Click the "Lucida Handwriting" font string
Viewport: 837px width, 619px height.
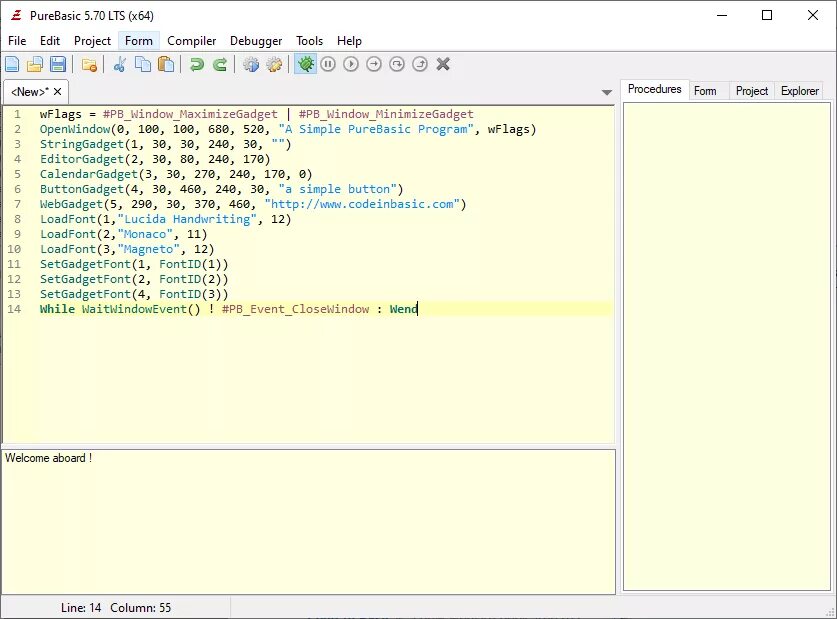pyautogui.click(x=187, y=219)
